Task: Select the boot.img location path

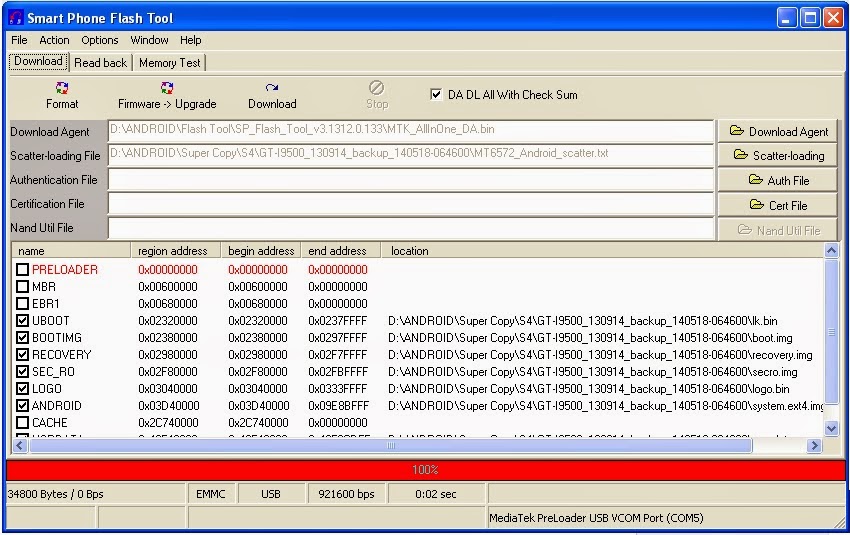Action: [590, 338]
